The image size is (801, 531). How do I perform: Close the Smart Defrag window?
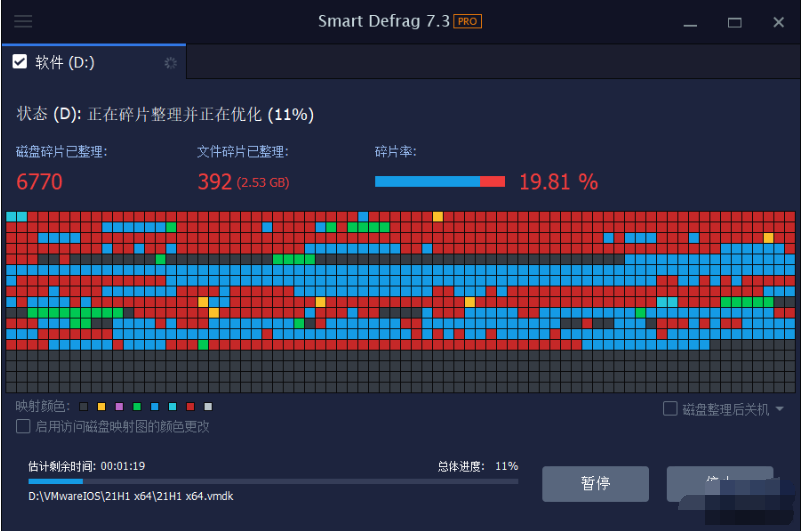779,22
